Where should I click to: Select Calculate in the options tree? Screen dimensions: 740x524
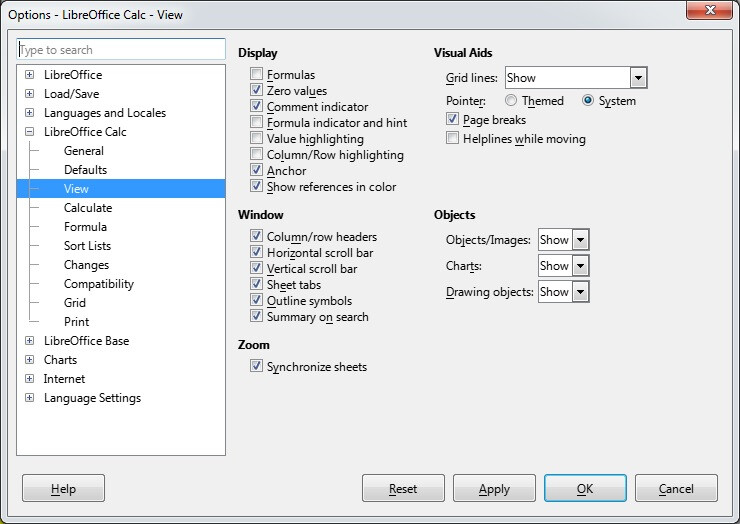[88, 208]
